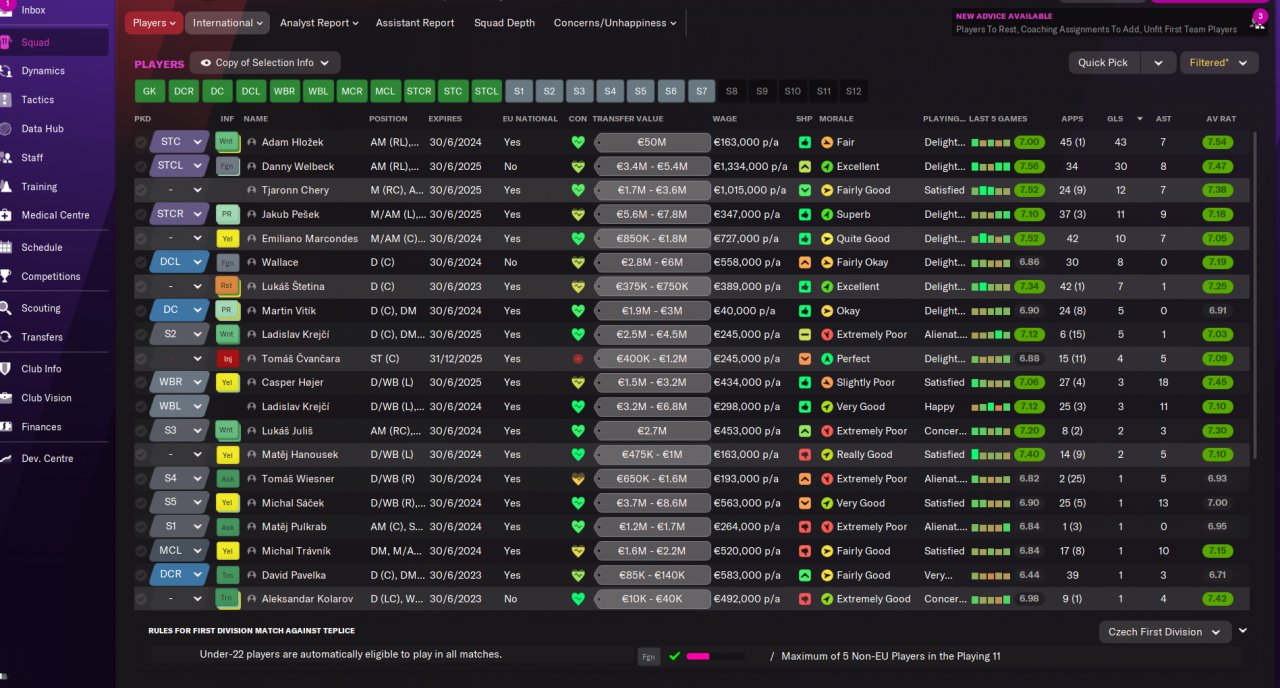The image size is (1280, 688).
Task: Open the Czech First Division competition dropdown
Action: pyautogui.click(x=1164, y=632)
